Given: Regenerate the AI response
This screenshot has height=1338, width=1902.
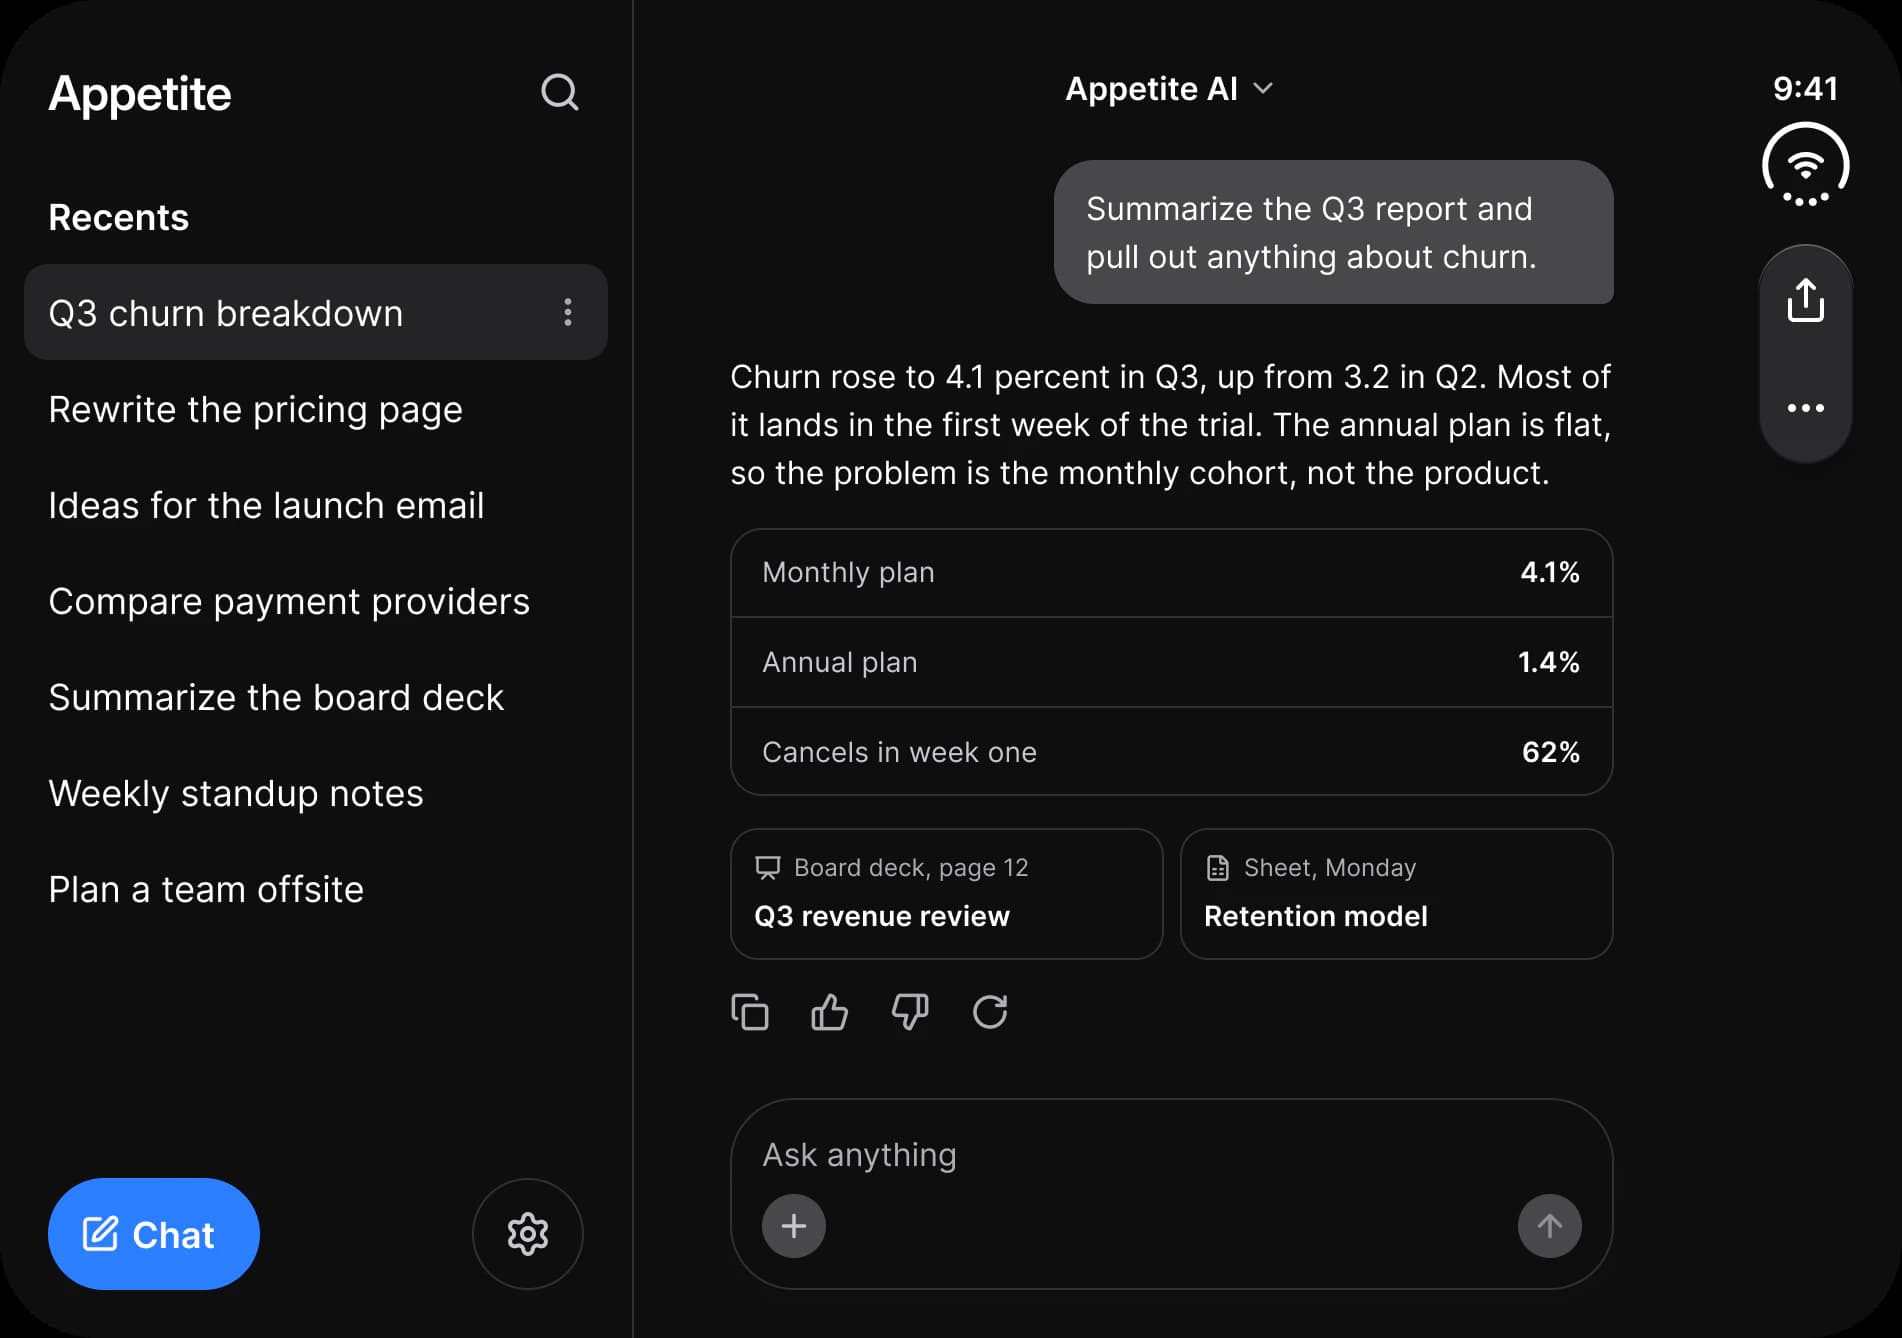Looking at the screenshot, I should 990,1012.
